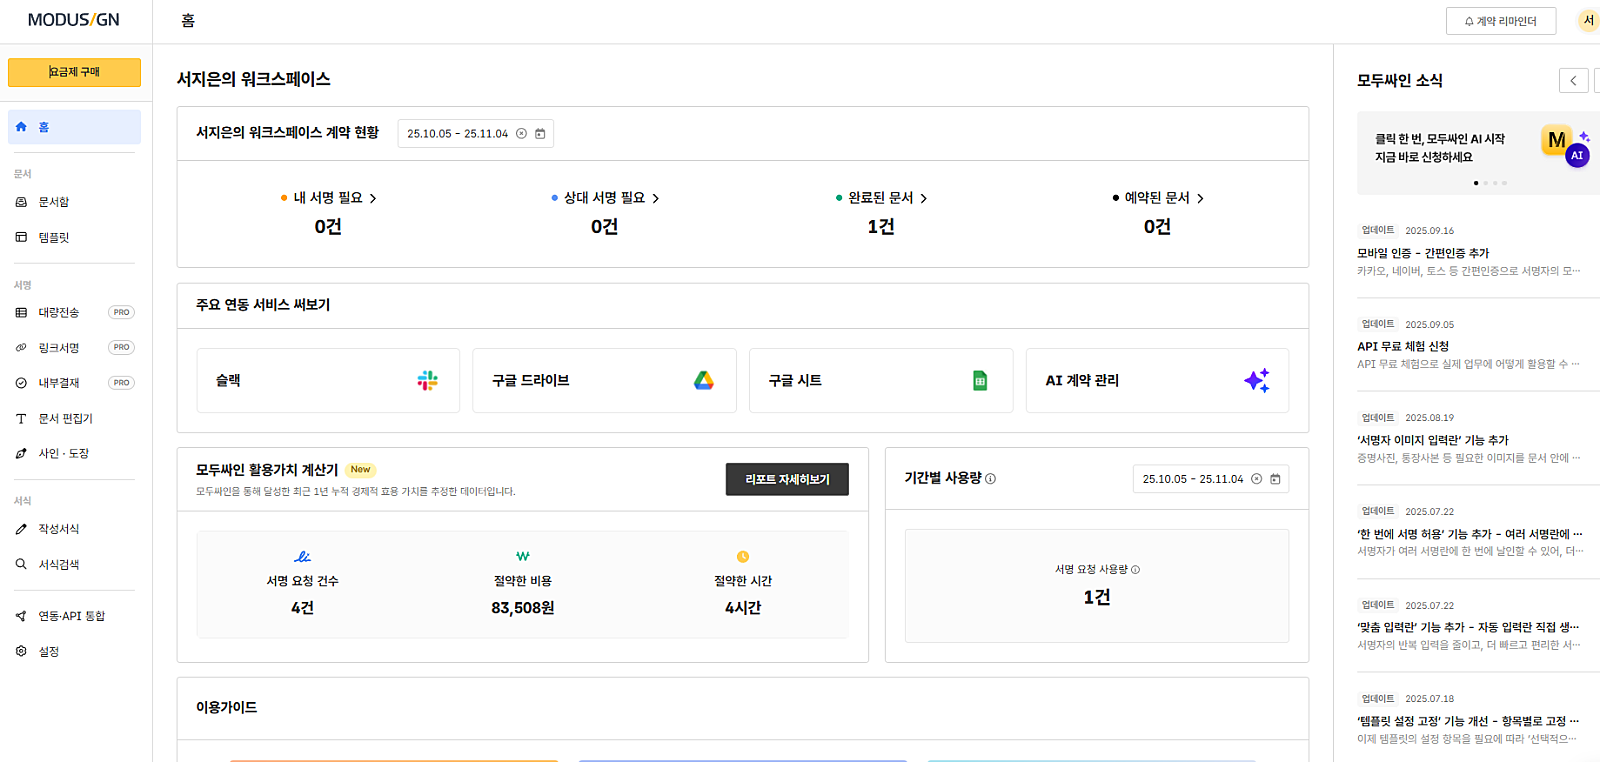The height and width of the screenshot is (762, 1600).
Task: Click the AI sparkle icon
Action: point(1257,380)
